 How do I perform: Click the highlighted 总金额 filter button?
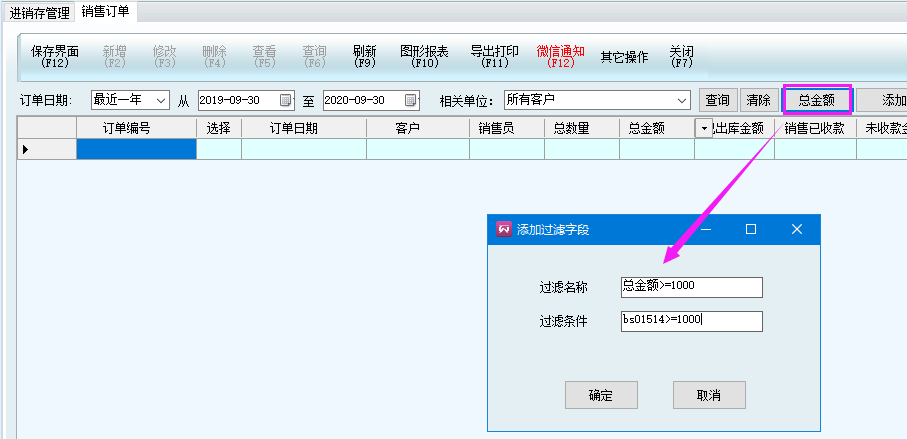[816, 100]
